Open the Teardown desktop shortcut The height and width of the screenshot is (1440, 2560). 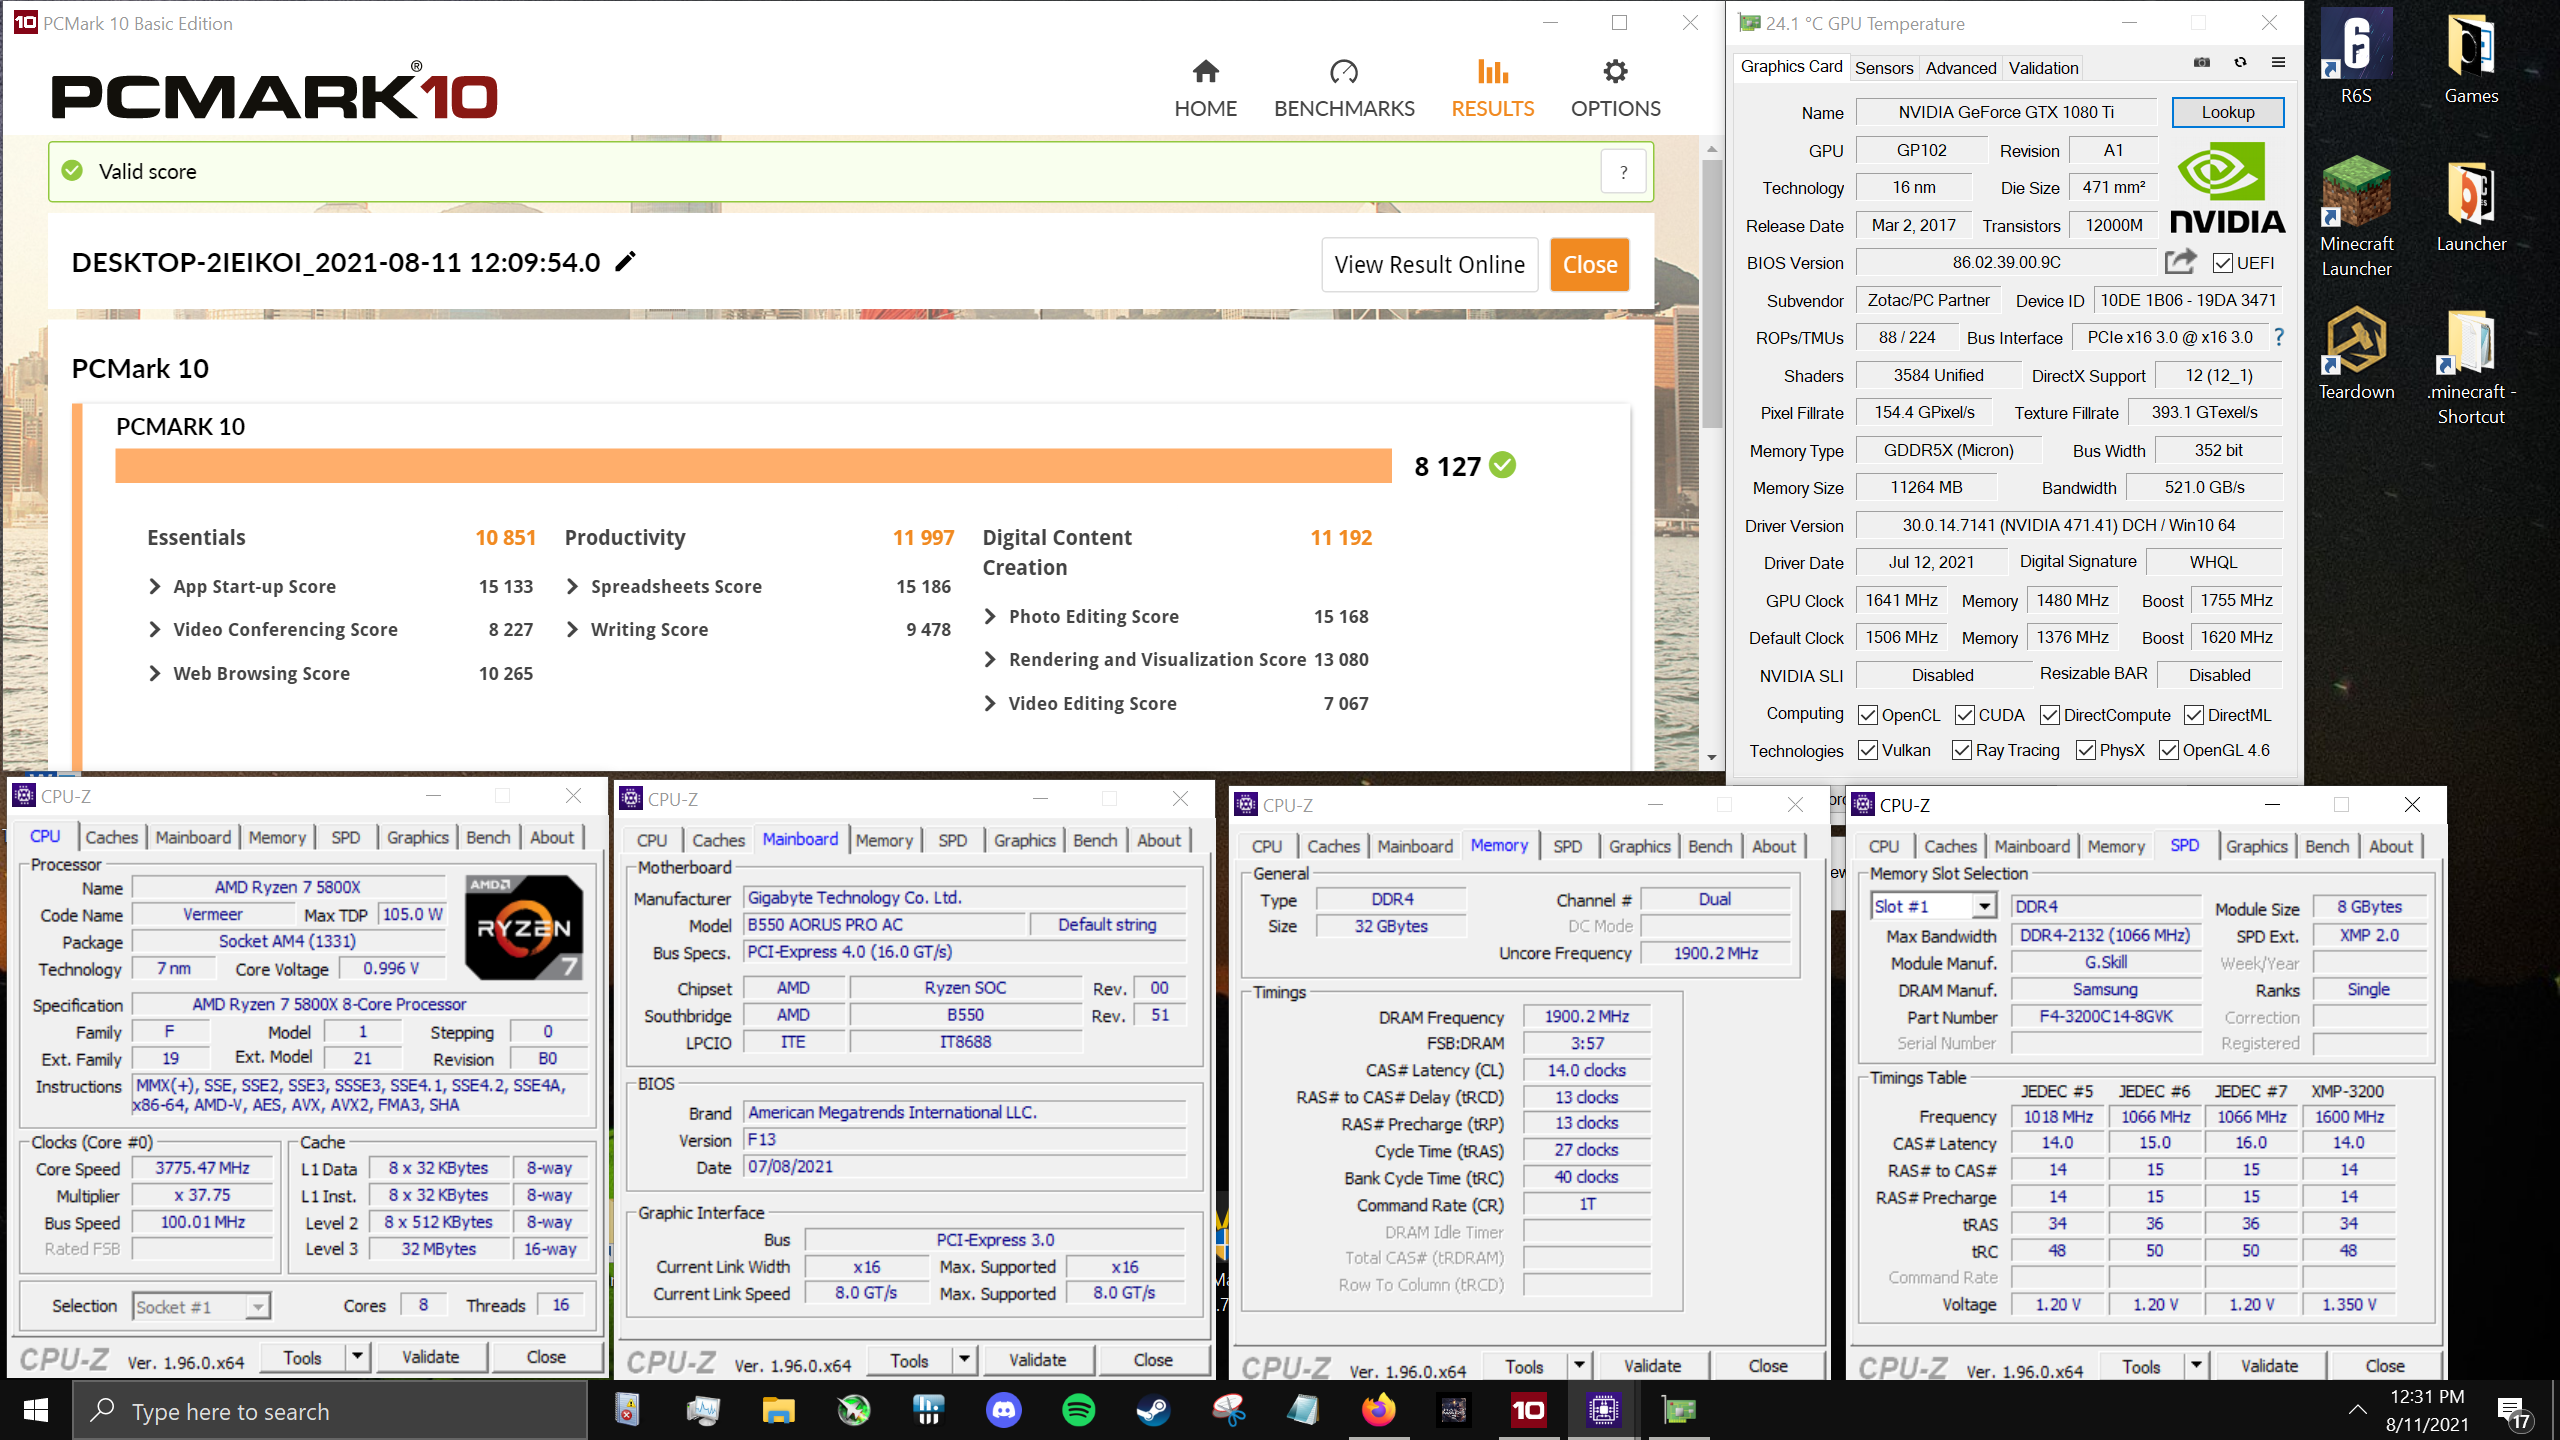tap(2356, 353)
